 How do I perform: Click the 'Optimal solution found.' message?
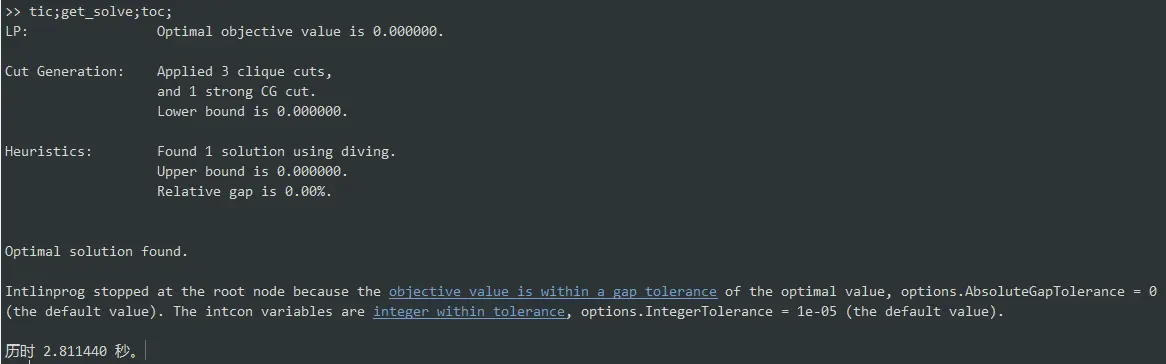tap(97, 252)
